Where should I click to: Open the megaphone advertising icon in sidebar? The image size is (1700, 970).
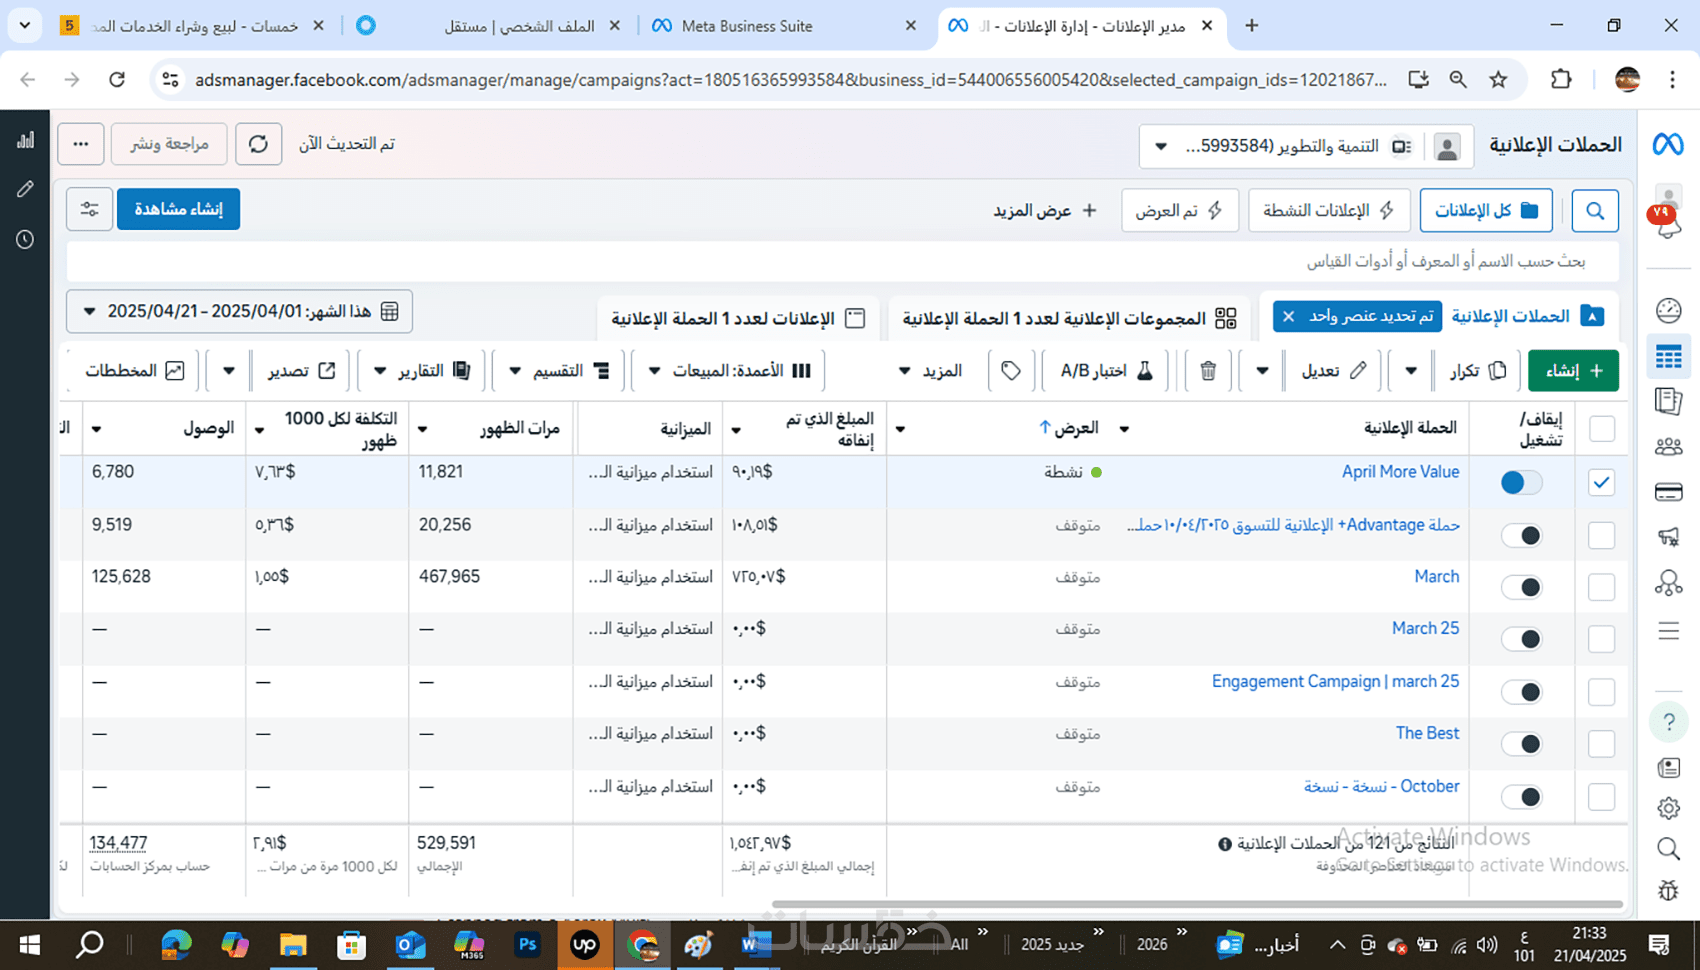click(1668, 537)
